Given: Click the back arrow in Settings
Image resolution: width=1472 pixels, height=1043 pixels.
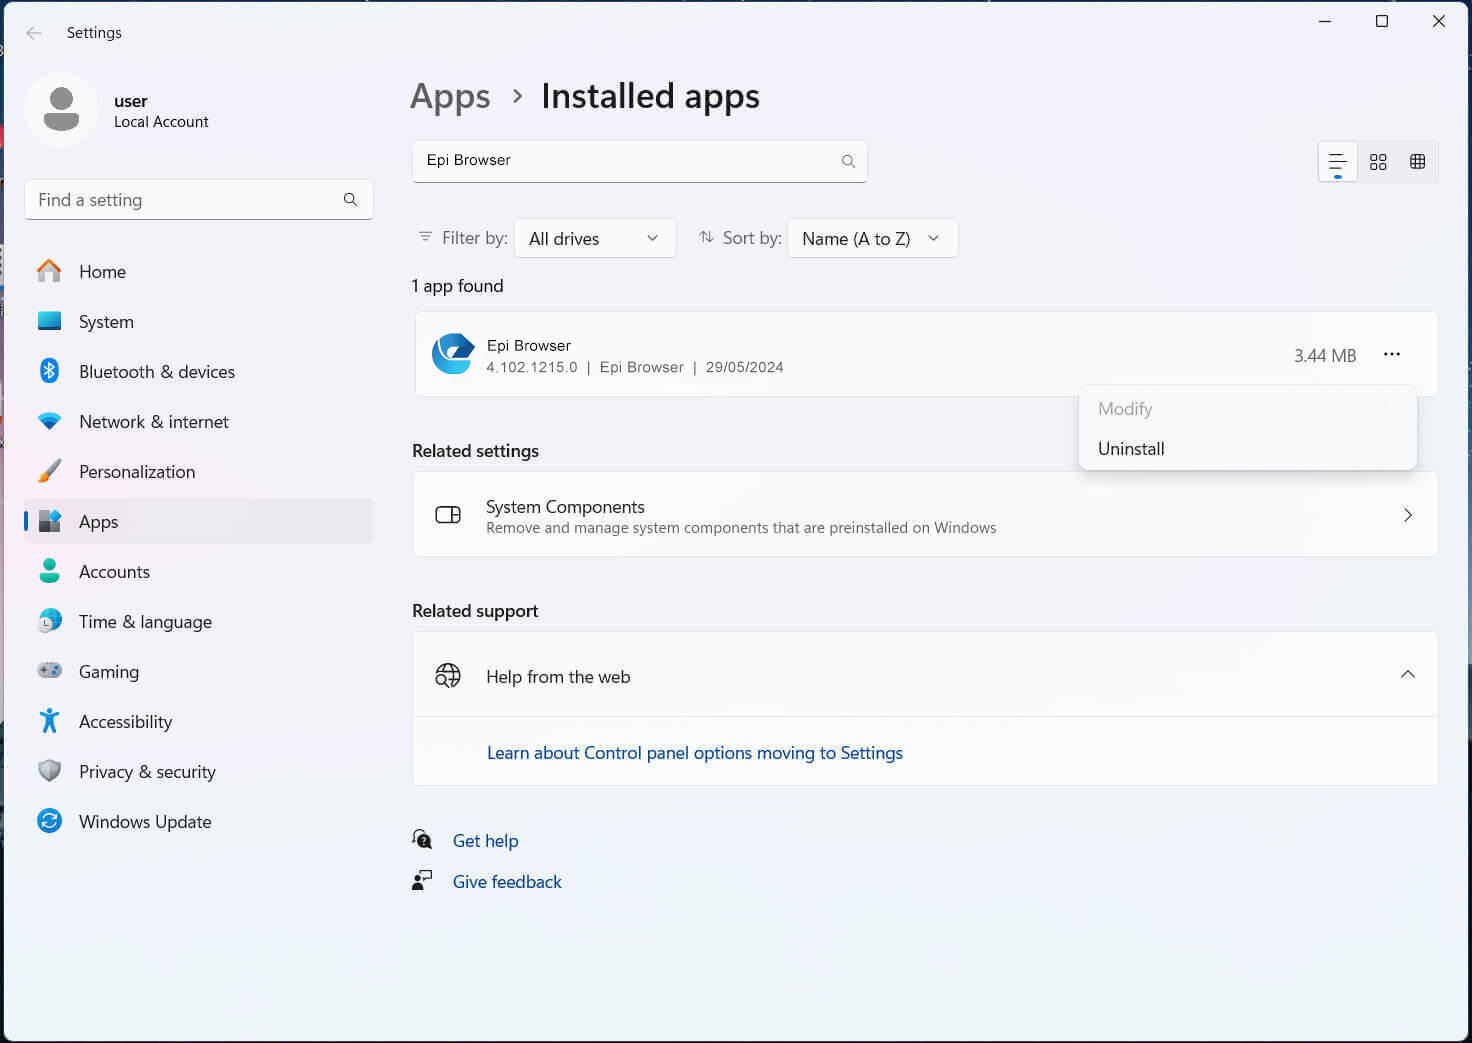Looking at the screenshot, I should pyautogui.click(x=34, y=33).
